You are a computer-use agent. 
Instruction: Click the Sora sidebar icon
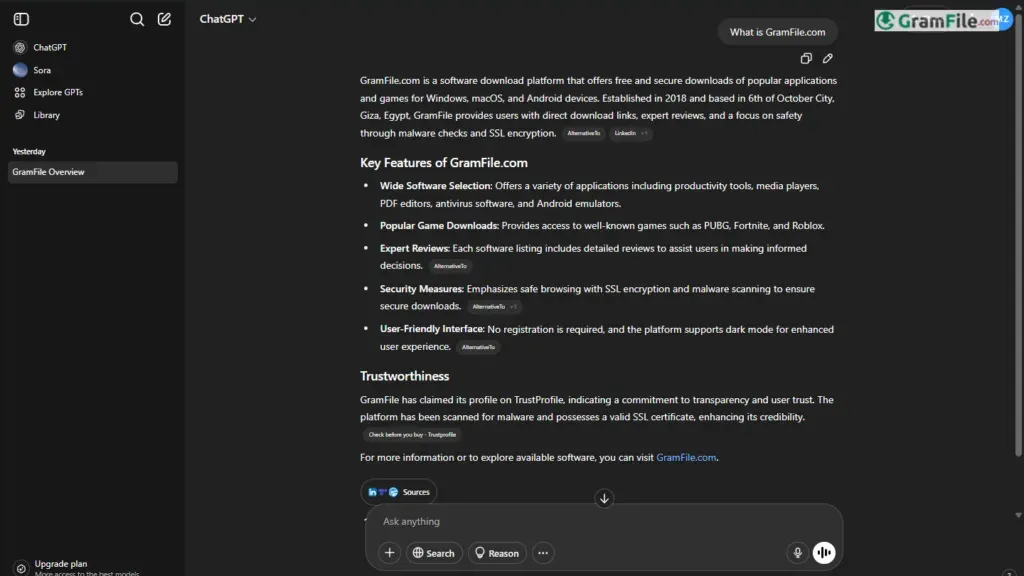[x=20, y=70]
